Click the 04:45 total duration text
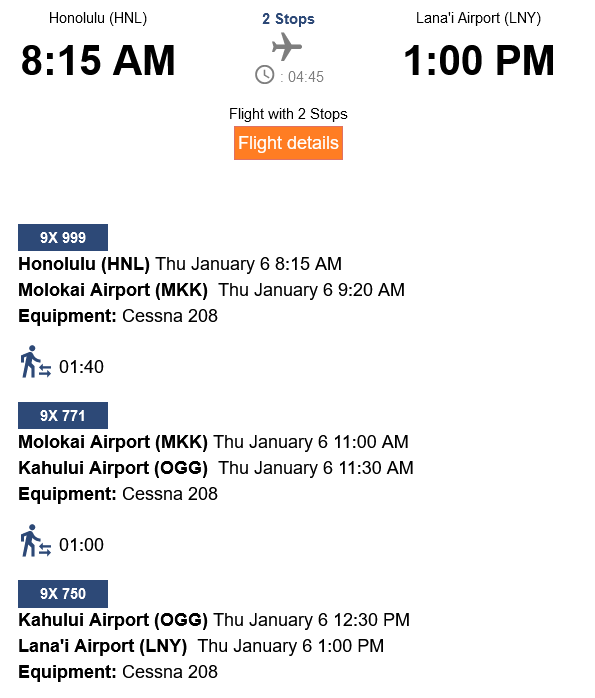Viewport: 595px width, 698px height. click(x=306, y=77)
